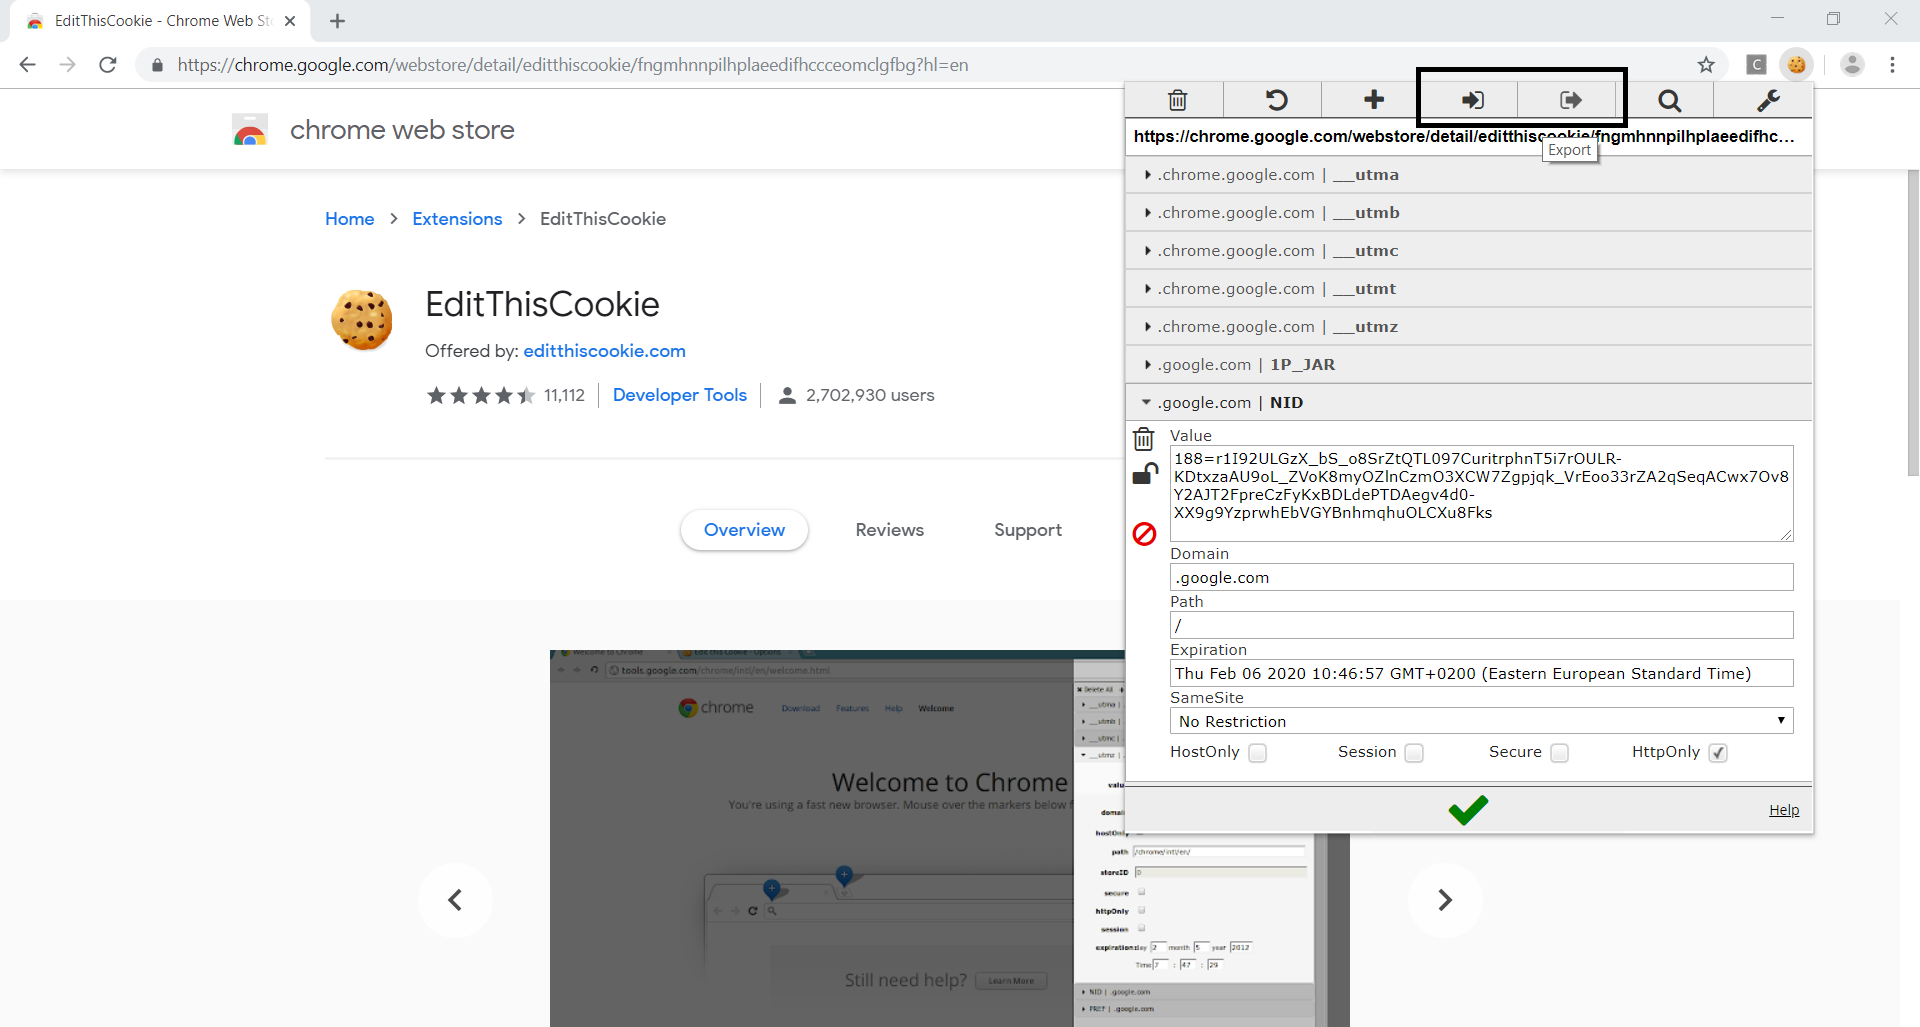This screenshot has width=1920, height=1027.
Task: Show next screenshot with right arrow
Action: click(x=1444, y=900)
